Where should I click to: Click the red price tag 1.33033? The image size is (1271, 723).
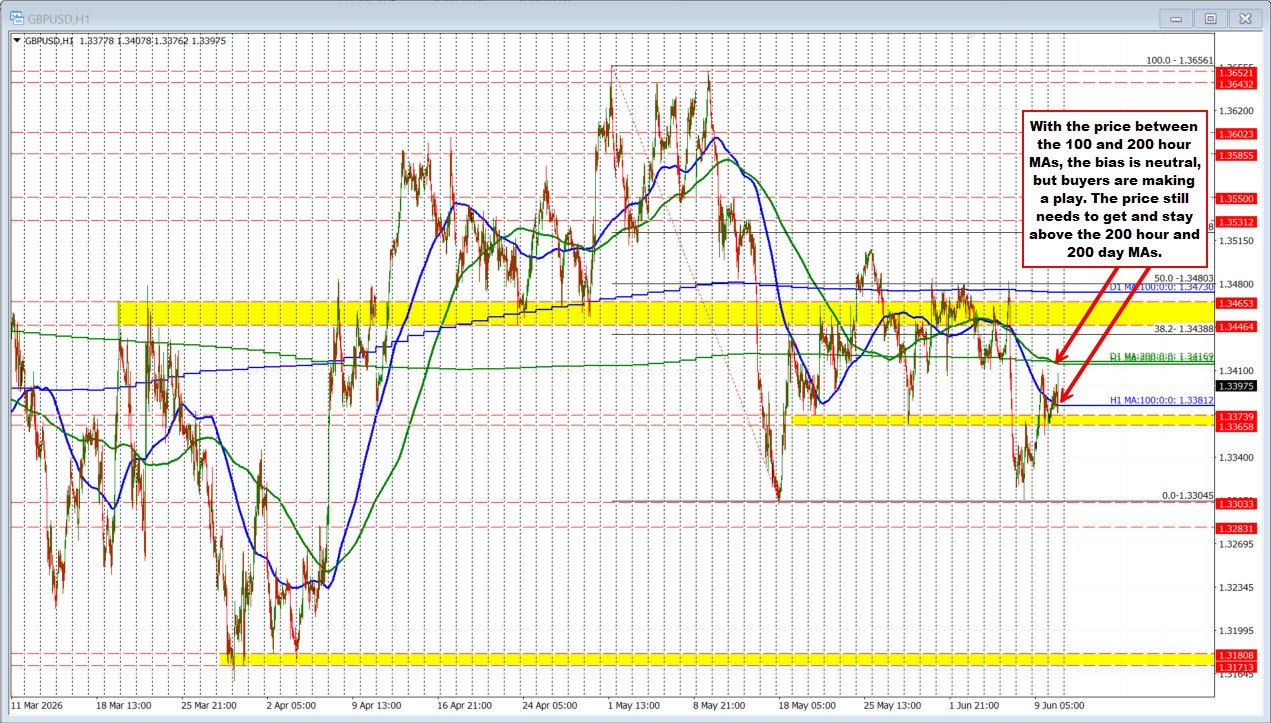coord(1235,504)
